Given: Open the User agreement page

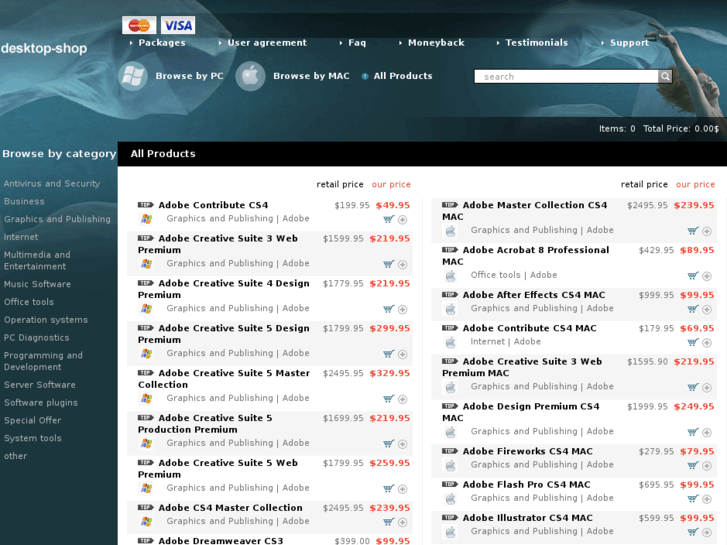Looking at the screenshot, I should click(267, 43).
